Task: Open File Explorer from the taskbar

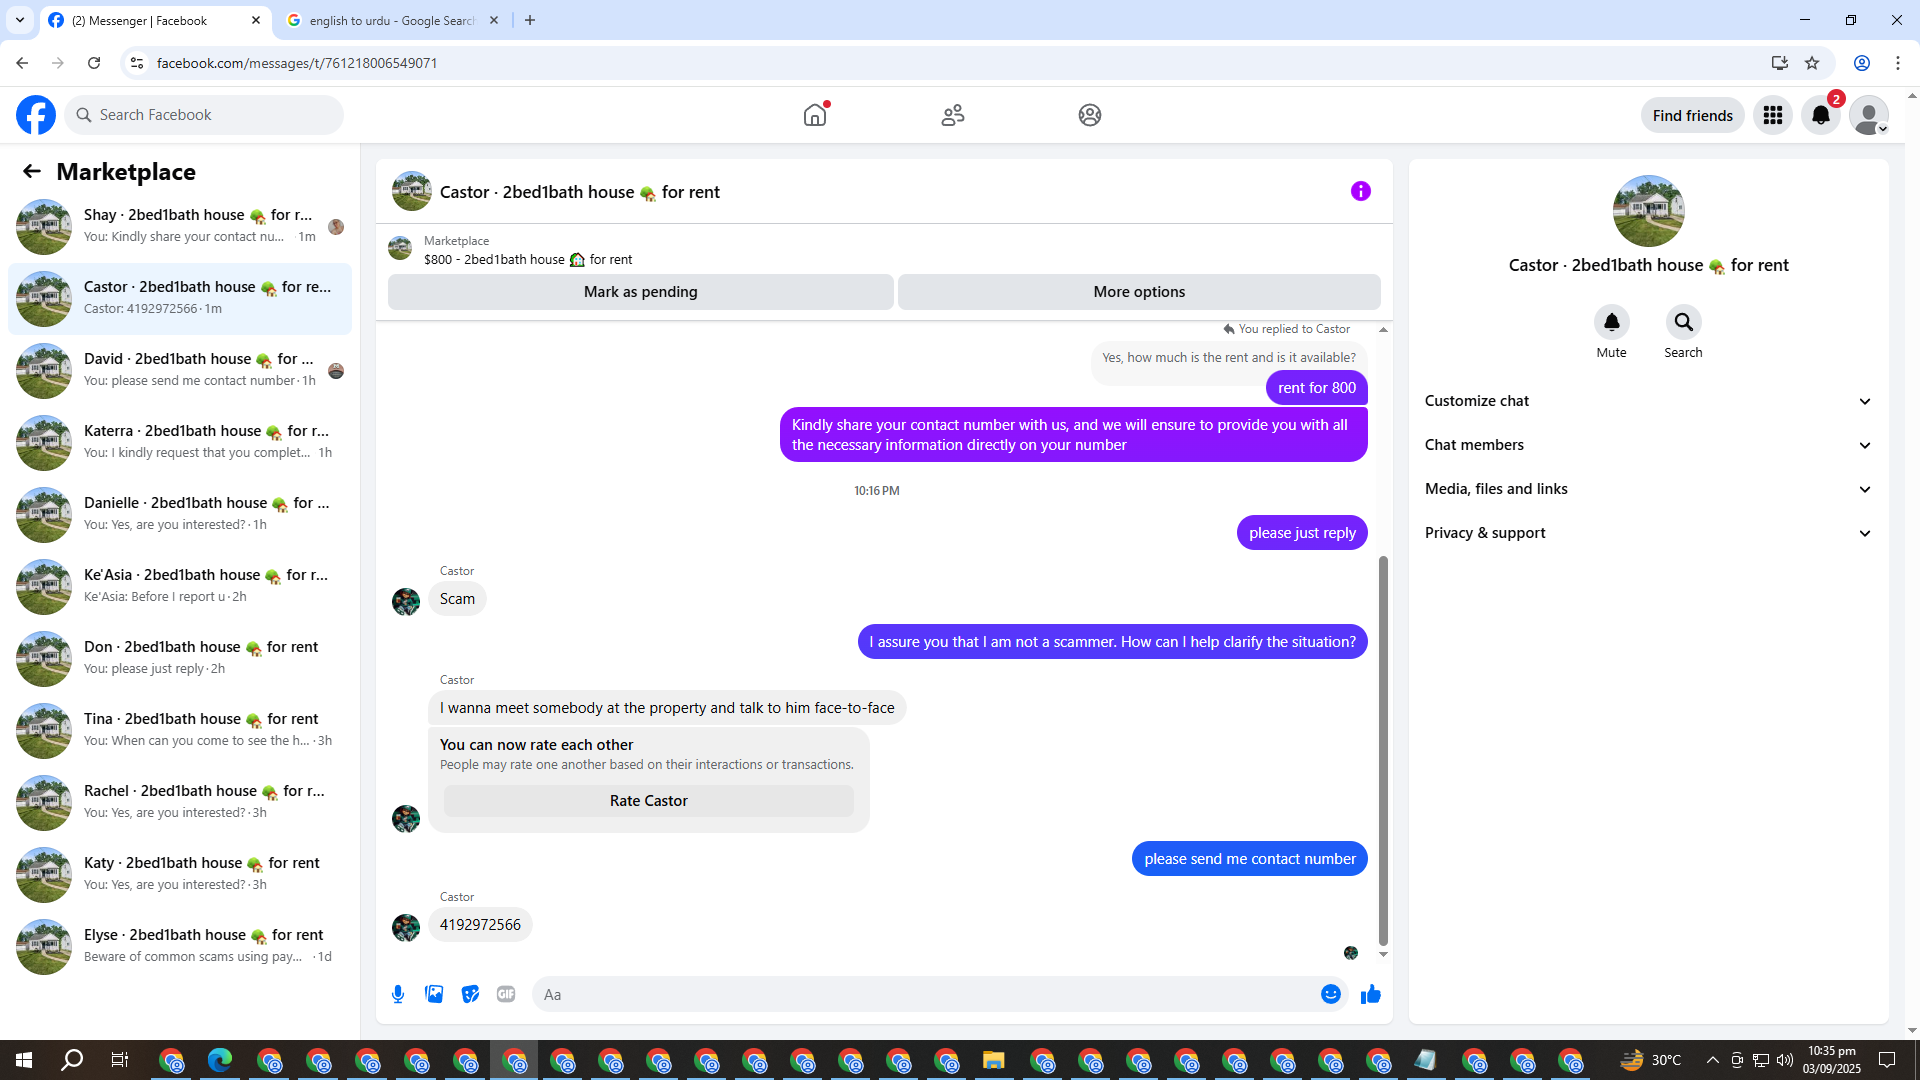Action: 993,1060
